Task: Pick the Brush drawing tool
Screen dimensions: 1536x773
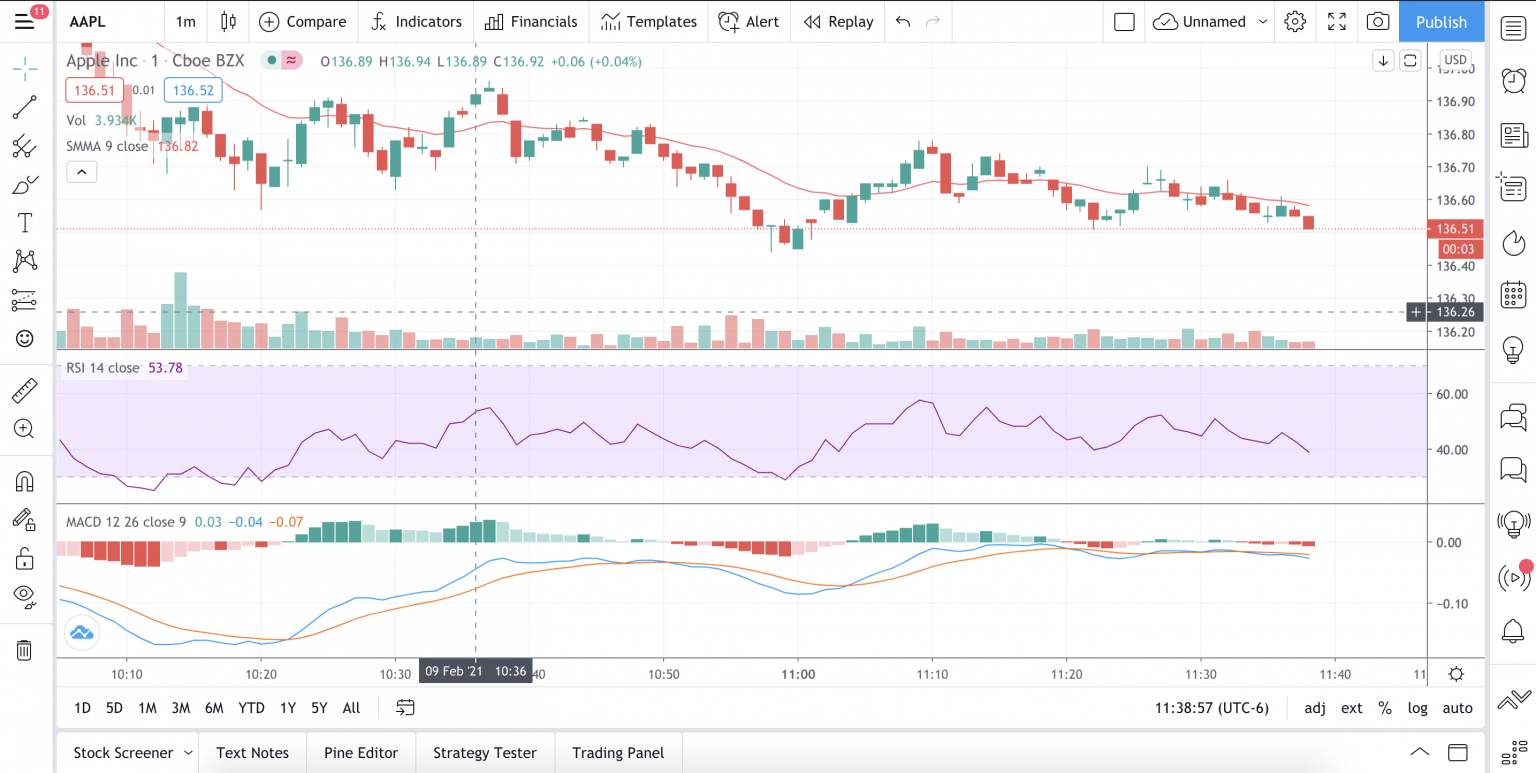Action: tap(25, 184)
